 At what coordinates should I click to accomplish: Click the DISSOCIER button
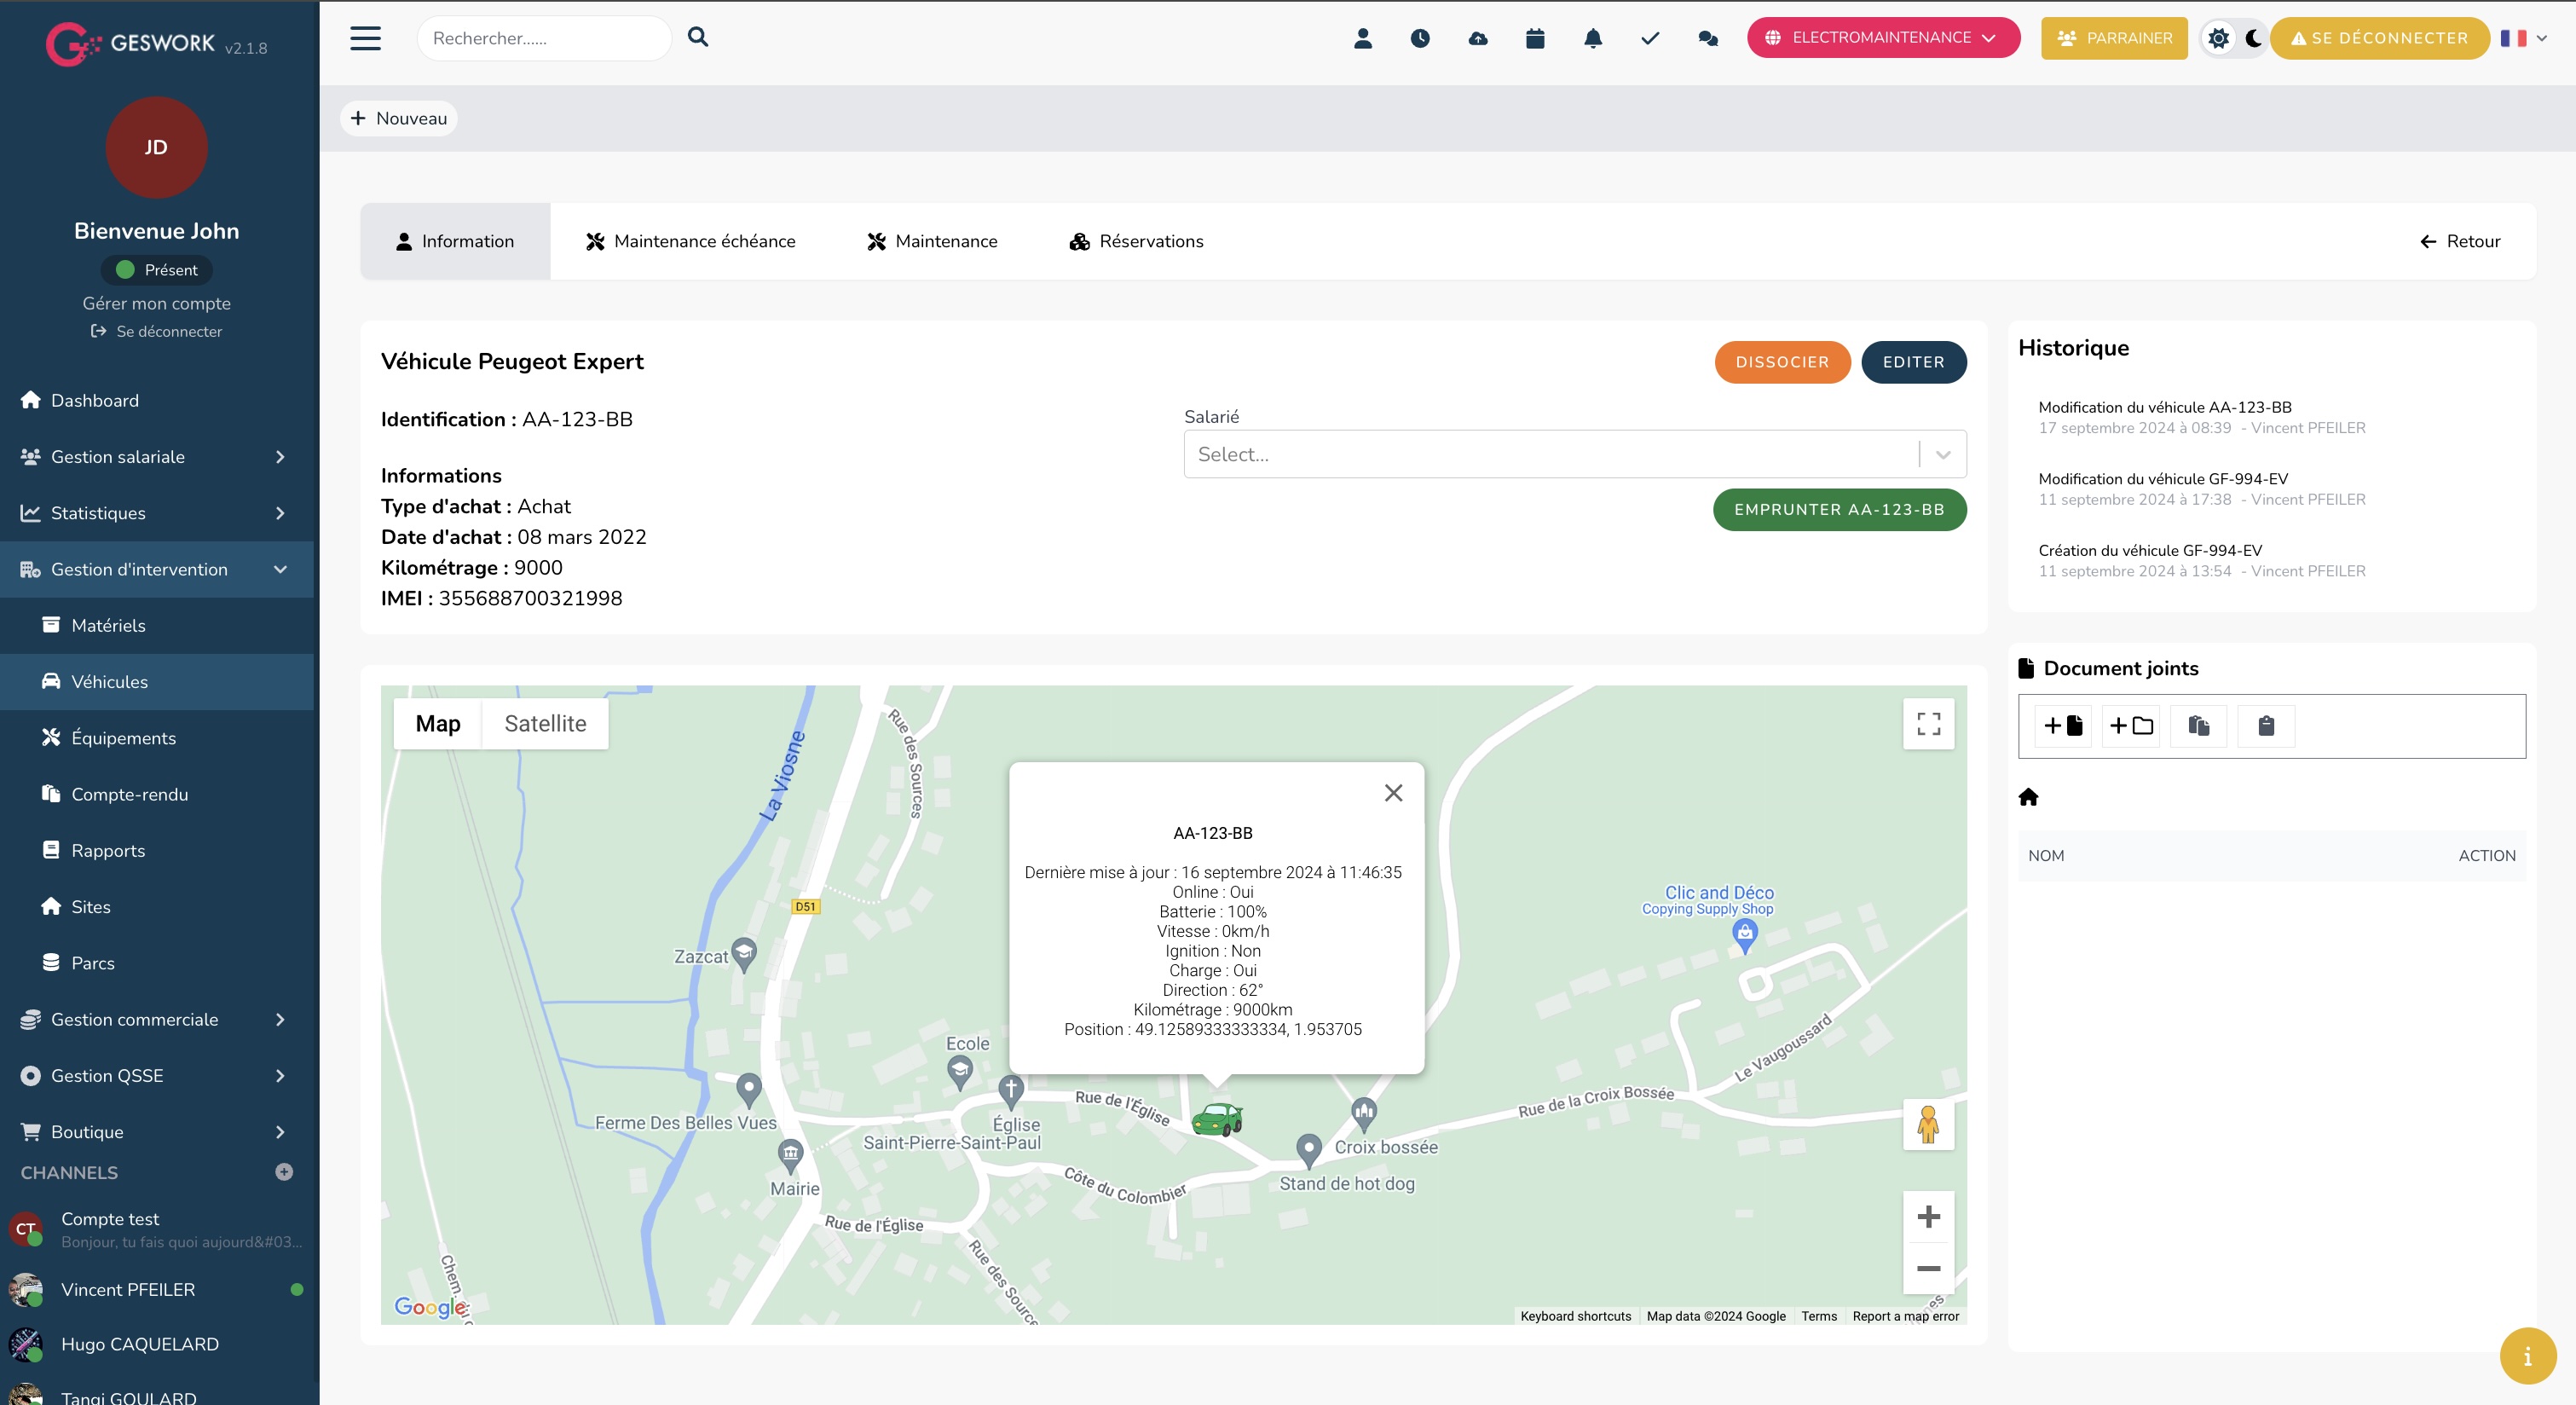(x=1782, y=362)
